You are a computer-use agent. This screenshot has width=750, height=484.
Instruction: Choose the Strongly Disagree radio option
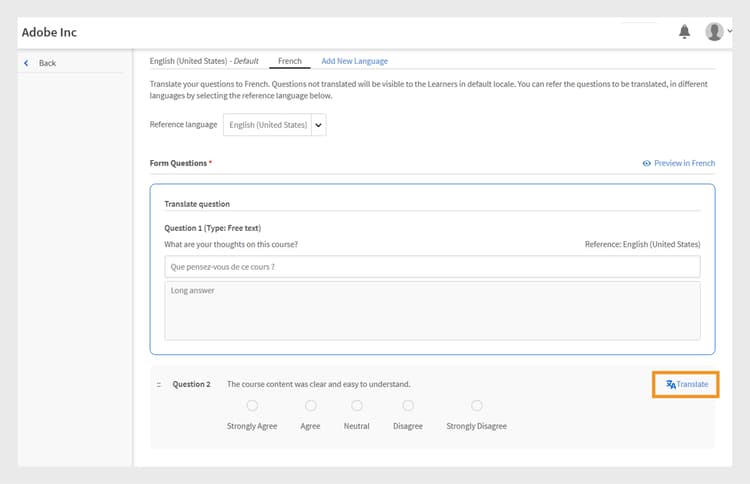477,405
